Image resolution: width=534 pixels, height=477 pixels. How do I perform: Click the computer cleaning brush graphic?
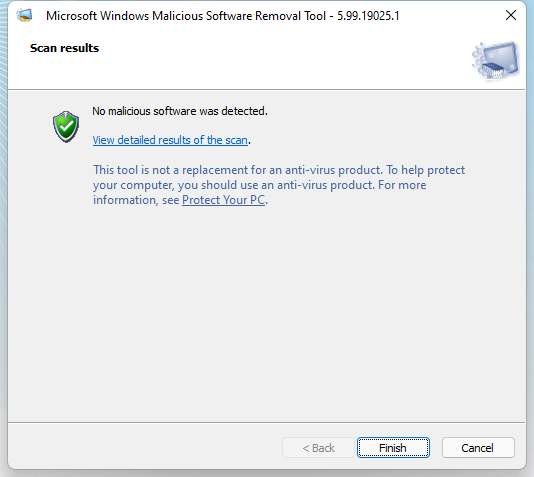495,61
